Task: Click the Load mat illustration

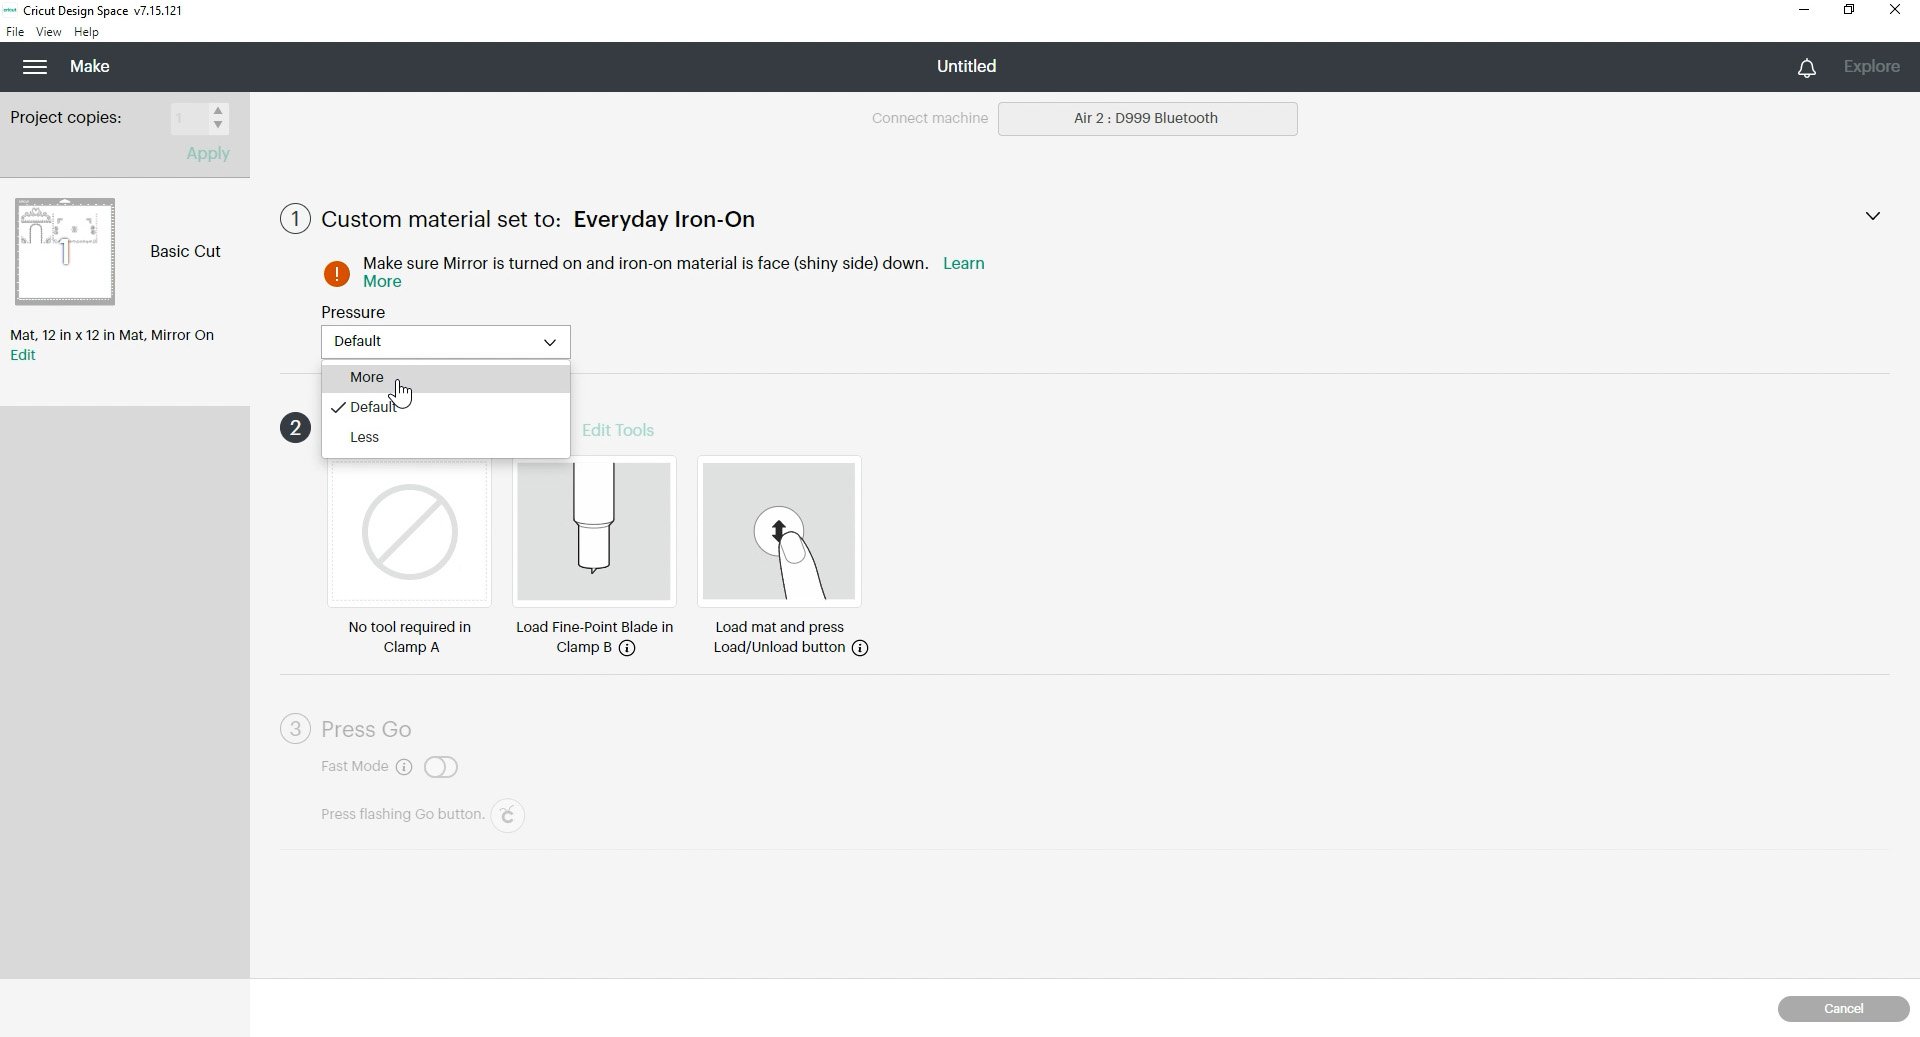Action: [x=779, y=532]
